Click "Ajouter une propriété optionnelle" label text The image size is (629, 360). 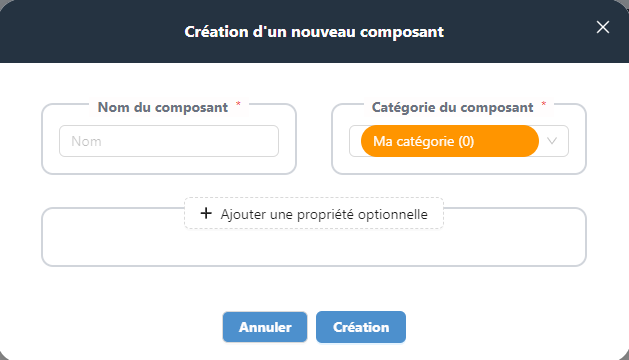(324, 214)
